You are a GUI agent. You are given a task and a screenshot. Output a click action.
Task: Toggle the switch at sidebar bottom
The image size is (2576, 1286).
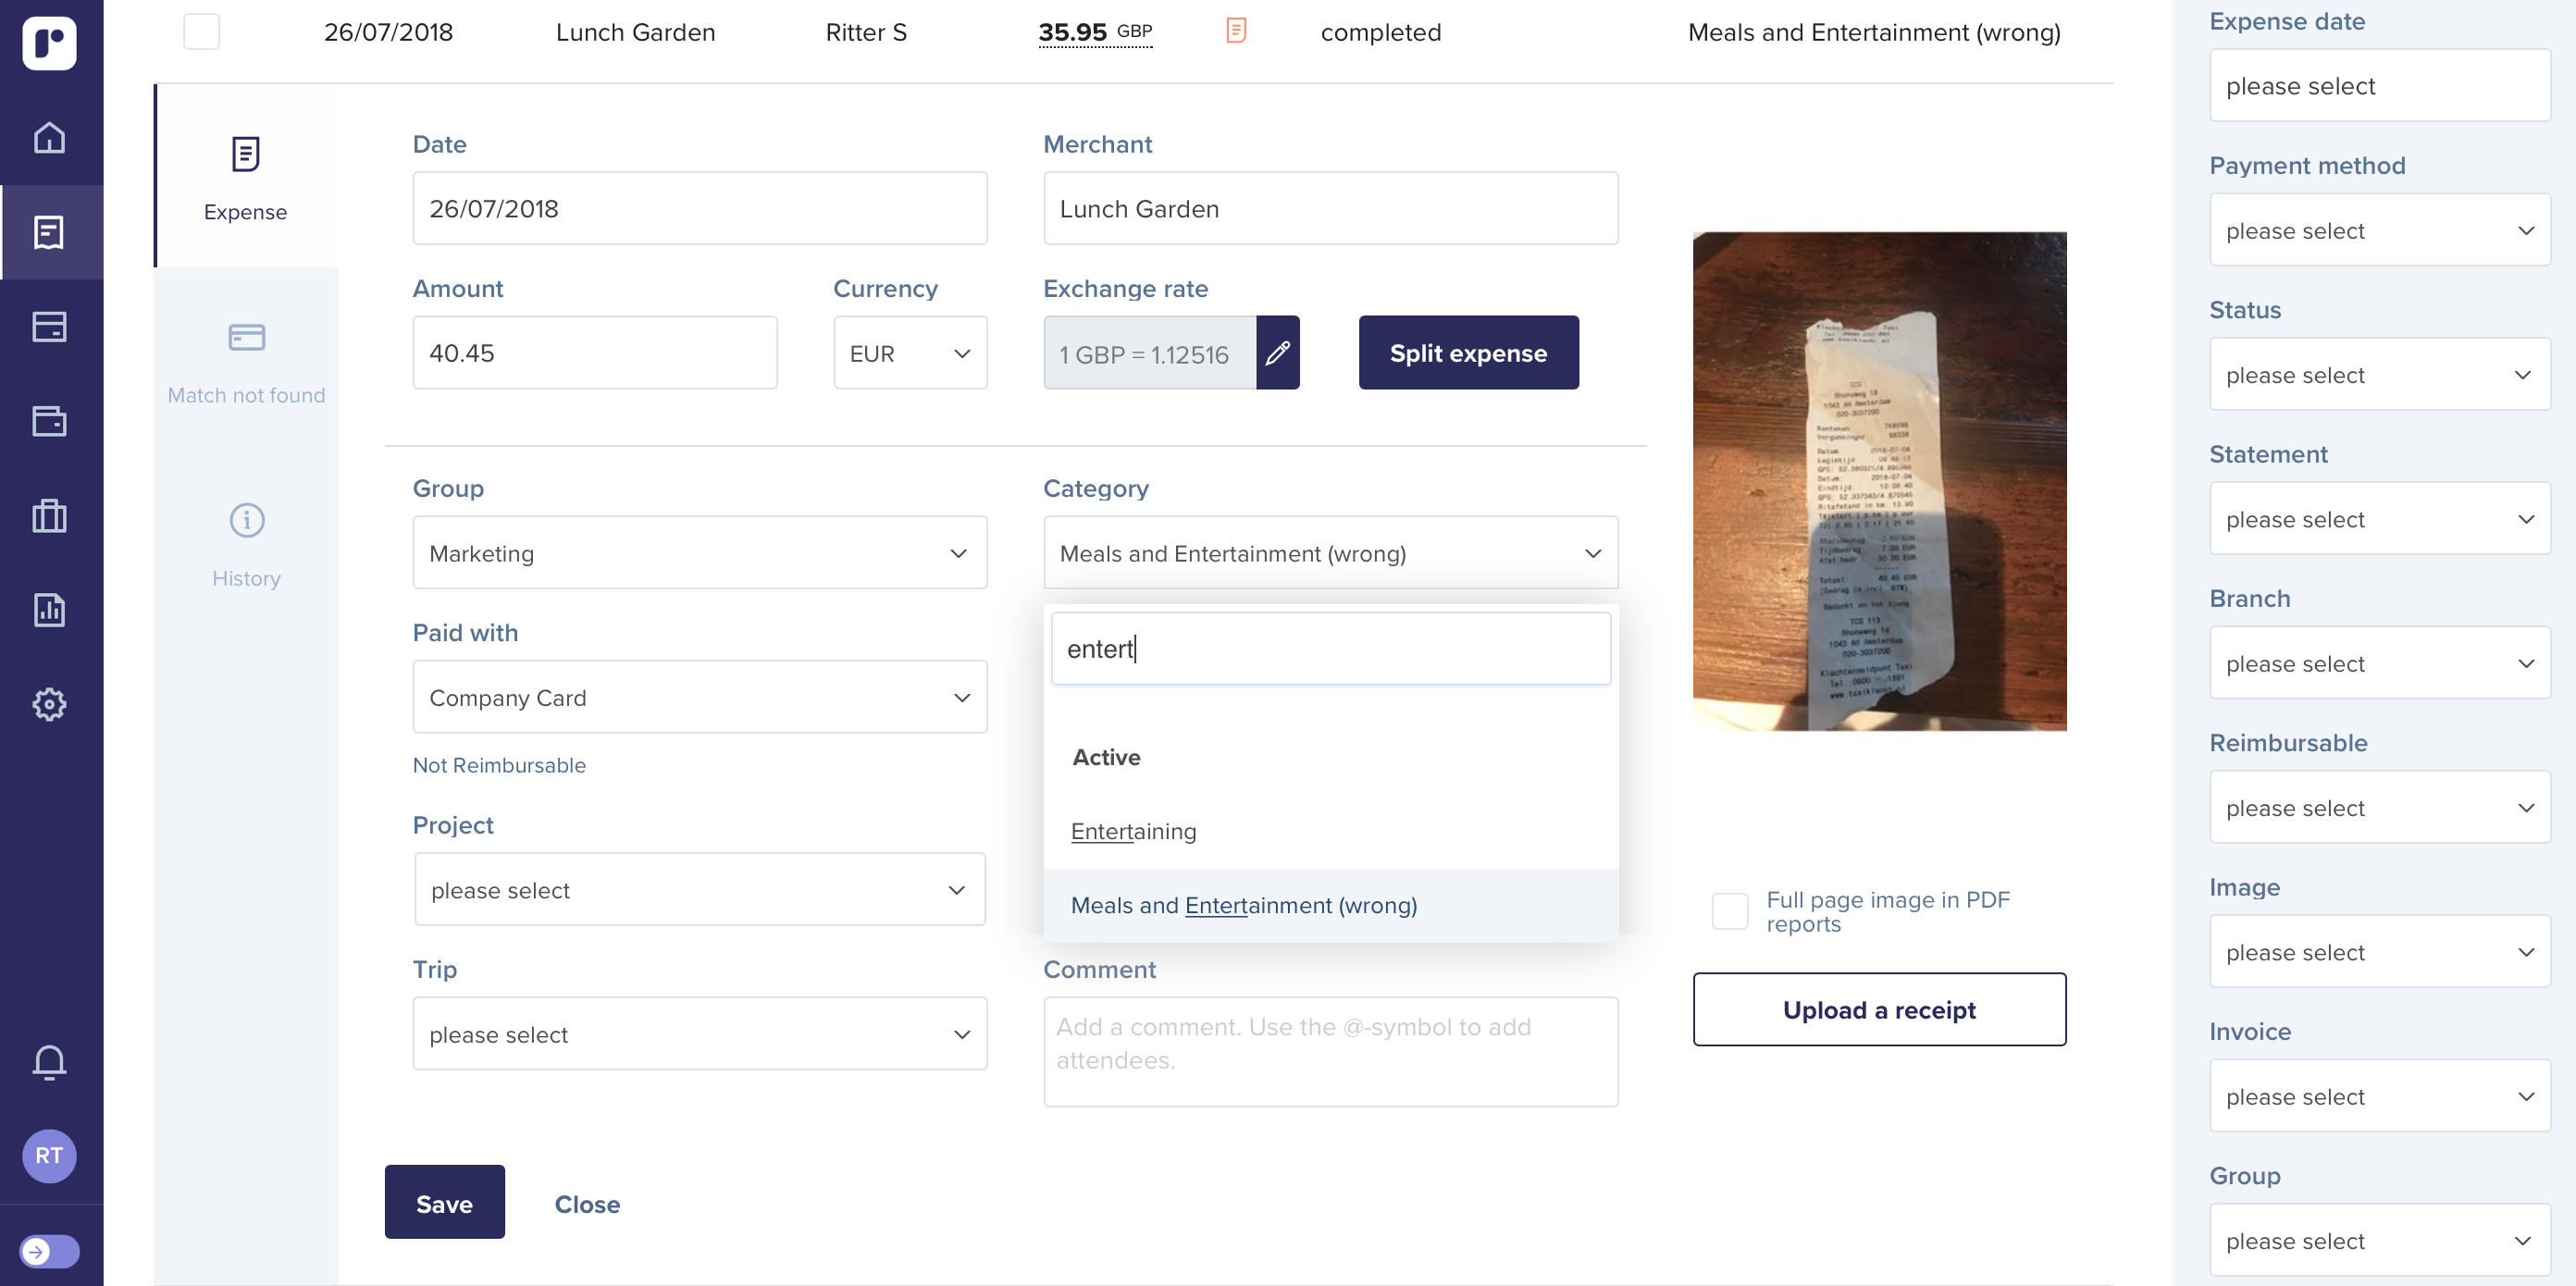click(x=49, y=1251)
